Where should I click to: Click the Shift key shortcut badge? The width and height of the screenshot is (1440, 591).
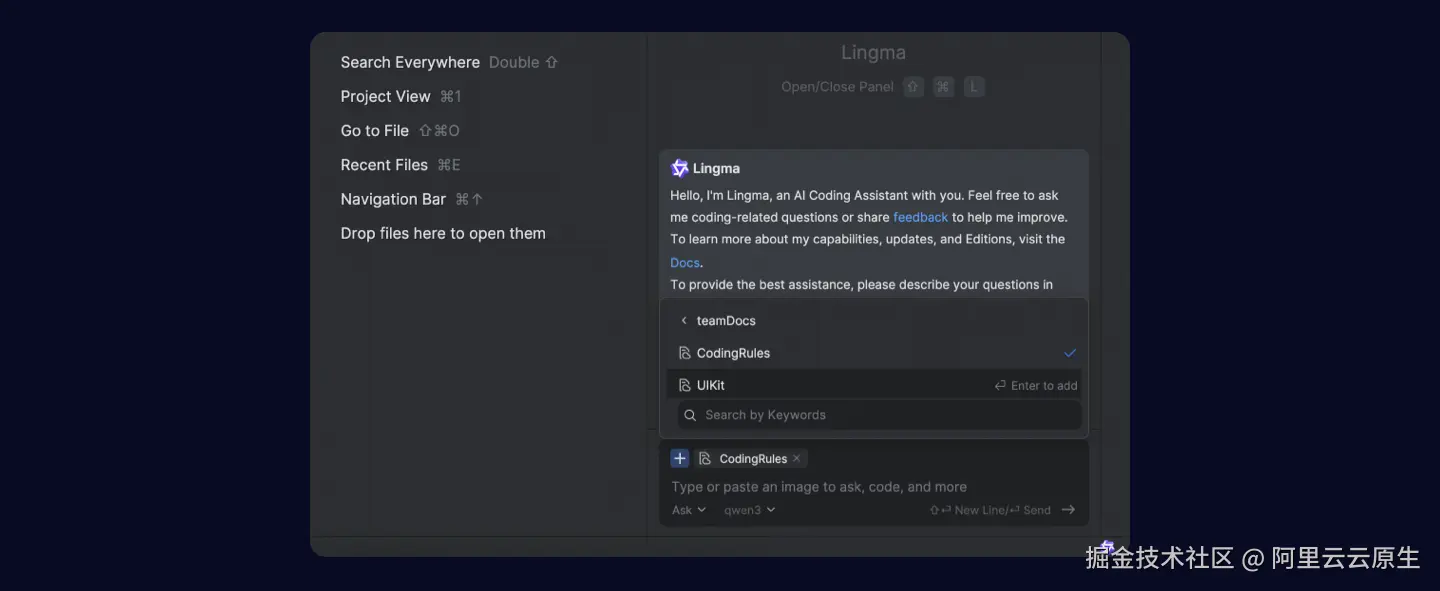click(913, 87)
